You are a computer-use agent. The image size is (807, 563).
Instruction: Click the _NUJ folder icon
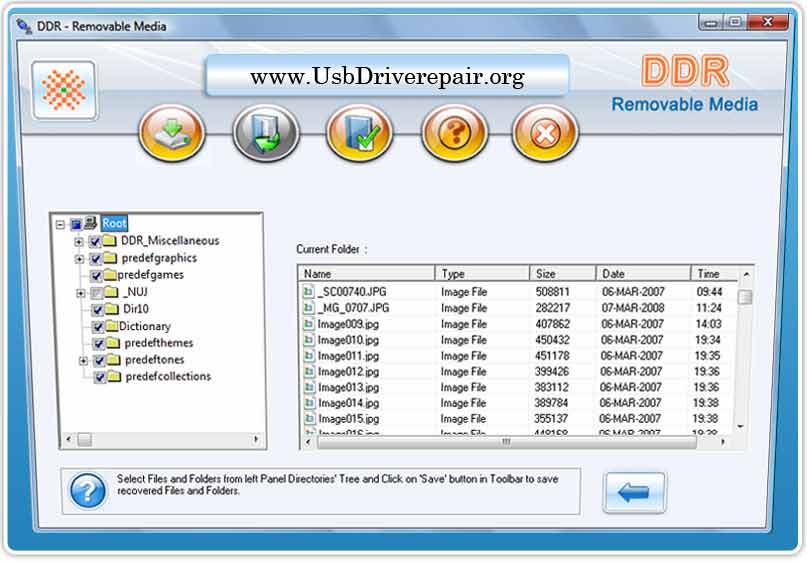click(x=112, y=292)
